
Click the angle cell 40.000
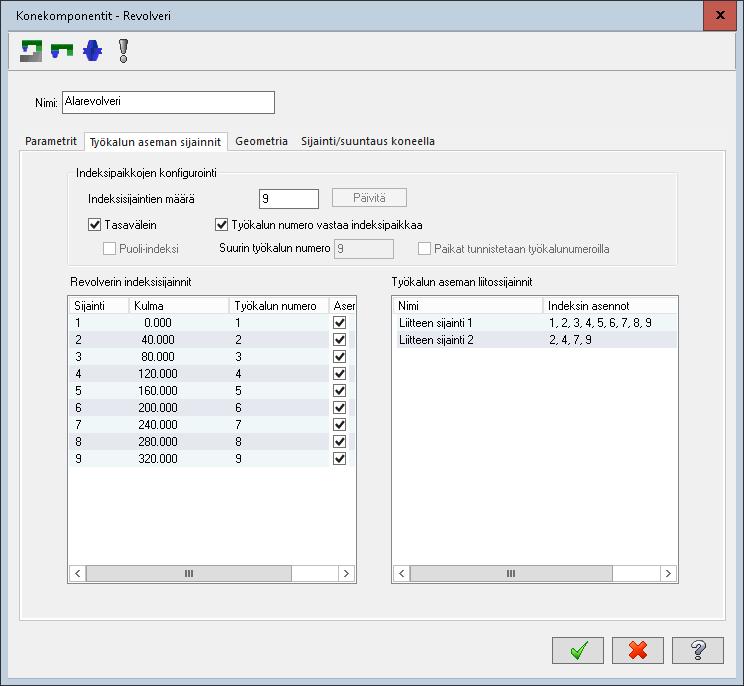[x=158, y=340]
